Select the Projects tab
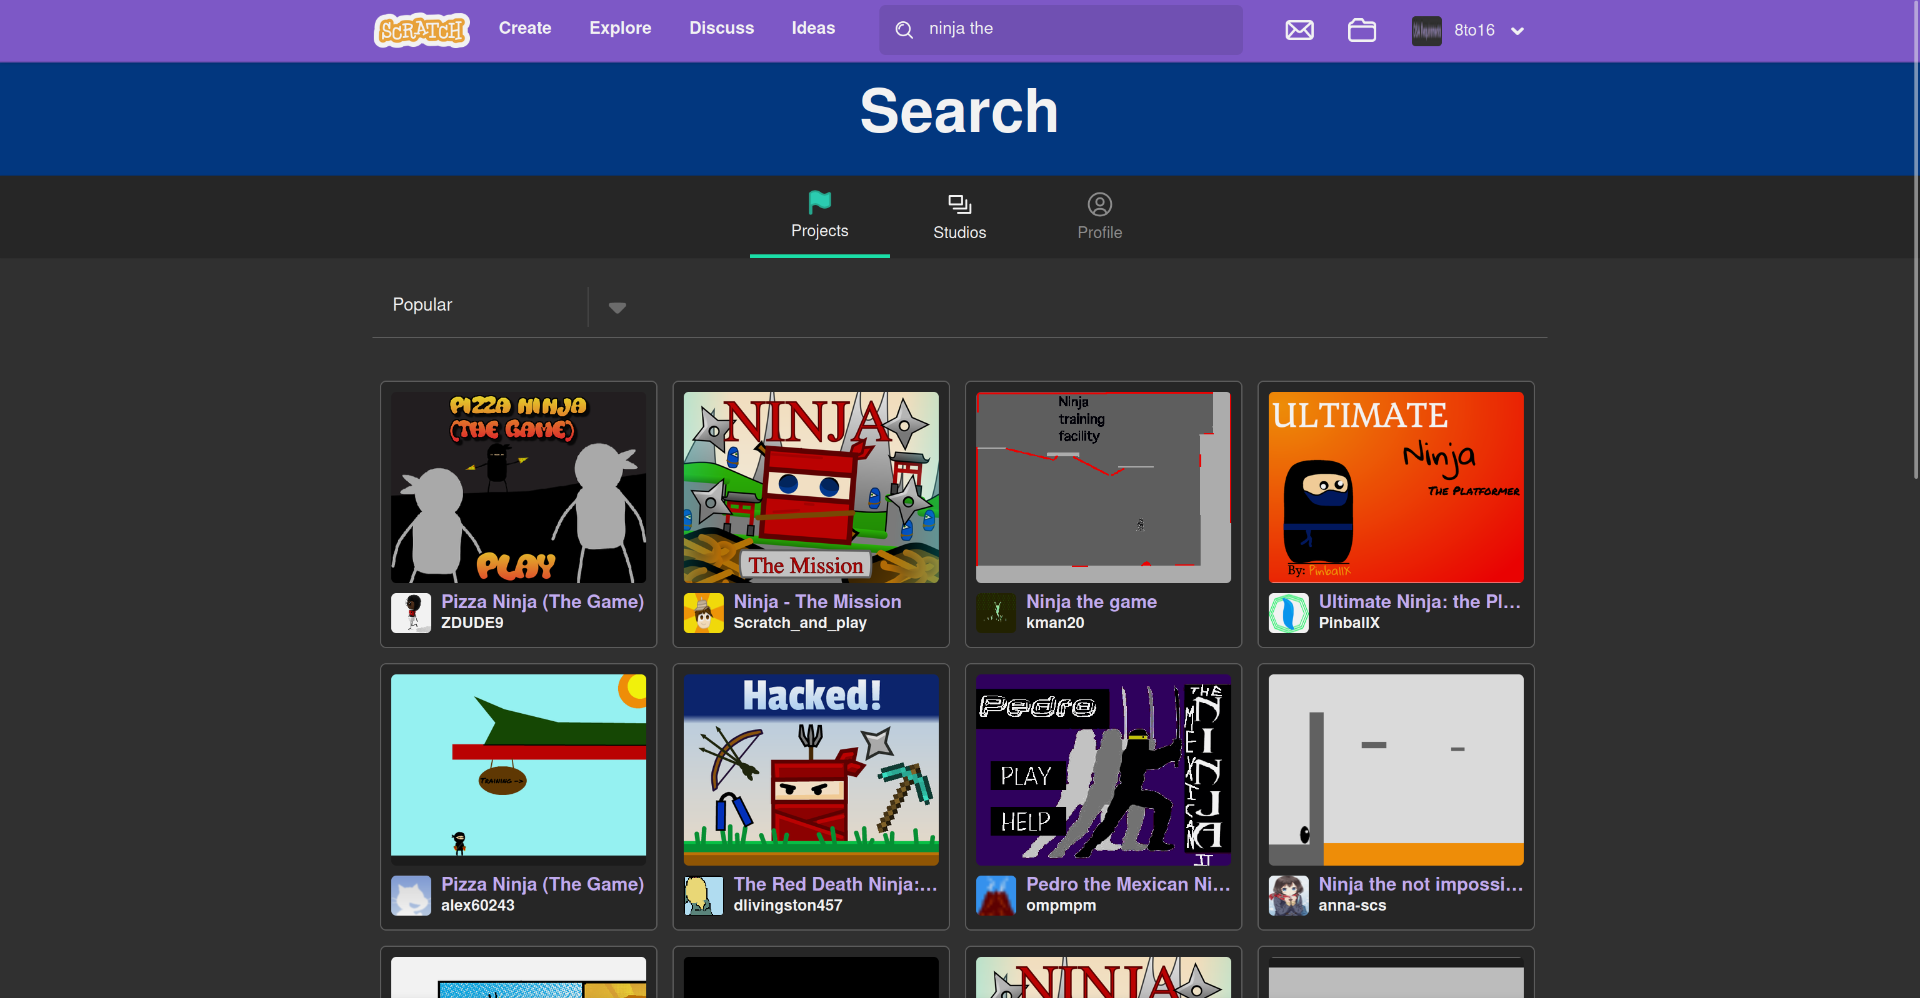Viewport: 1920px width, 998px height. 819,217
